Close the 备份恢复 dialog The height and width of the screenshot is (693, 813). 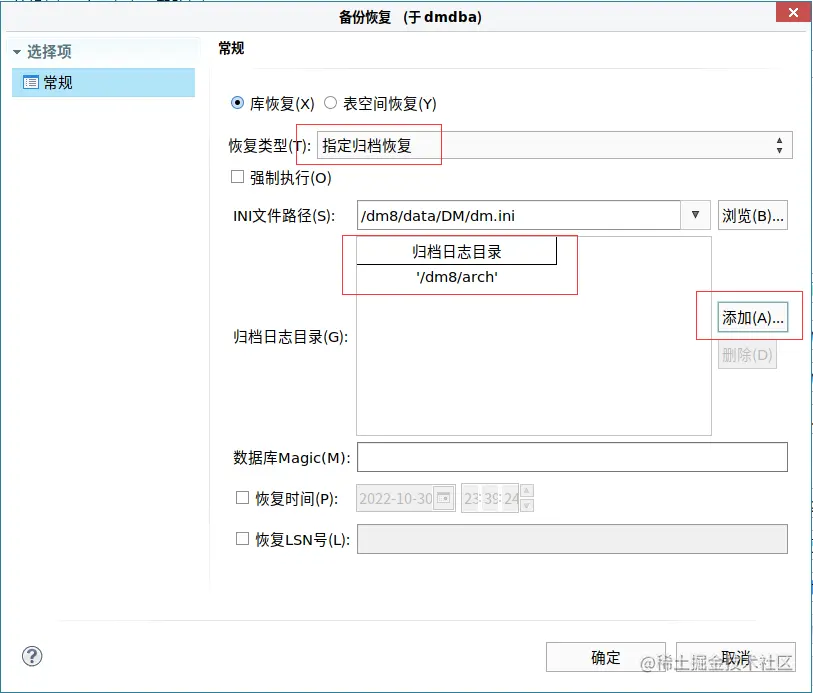point(794,12)
